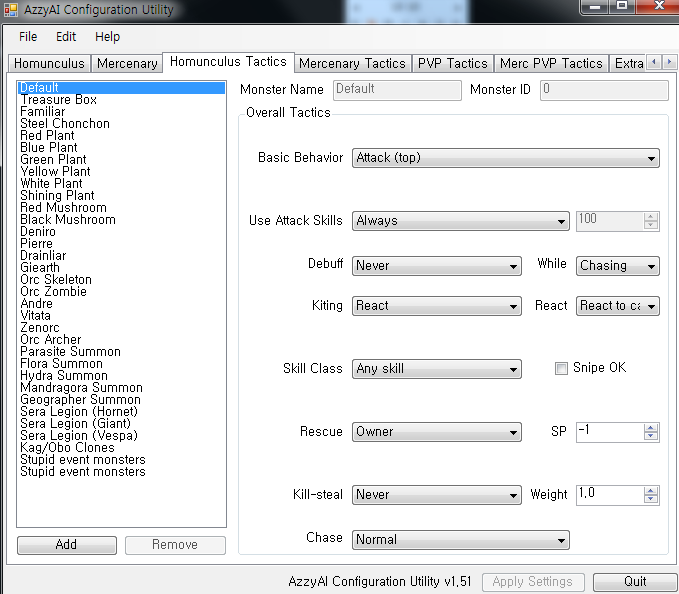Click the AzzyAI app icon in title bar
Screen dimensions: 679x594
10,10
